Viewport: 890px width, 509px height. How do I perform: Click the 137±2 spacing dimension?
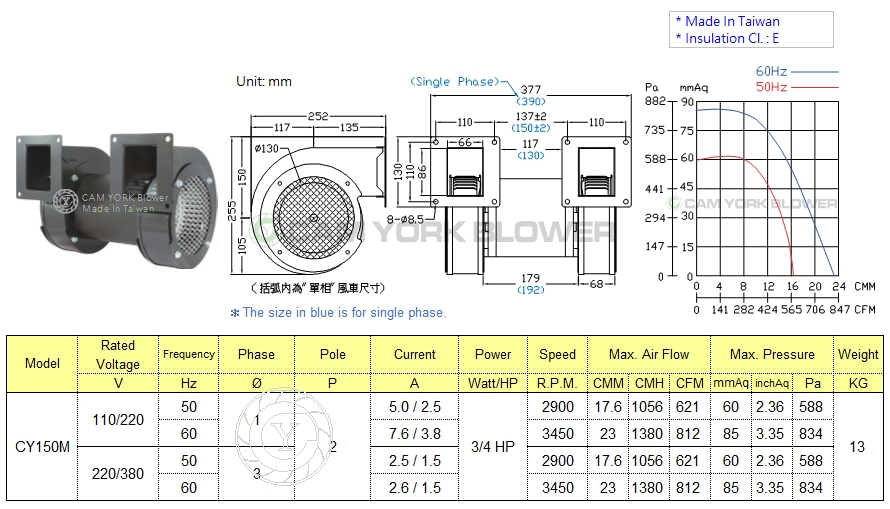point(531,117)
